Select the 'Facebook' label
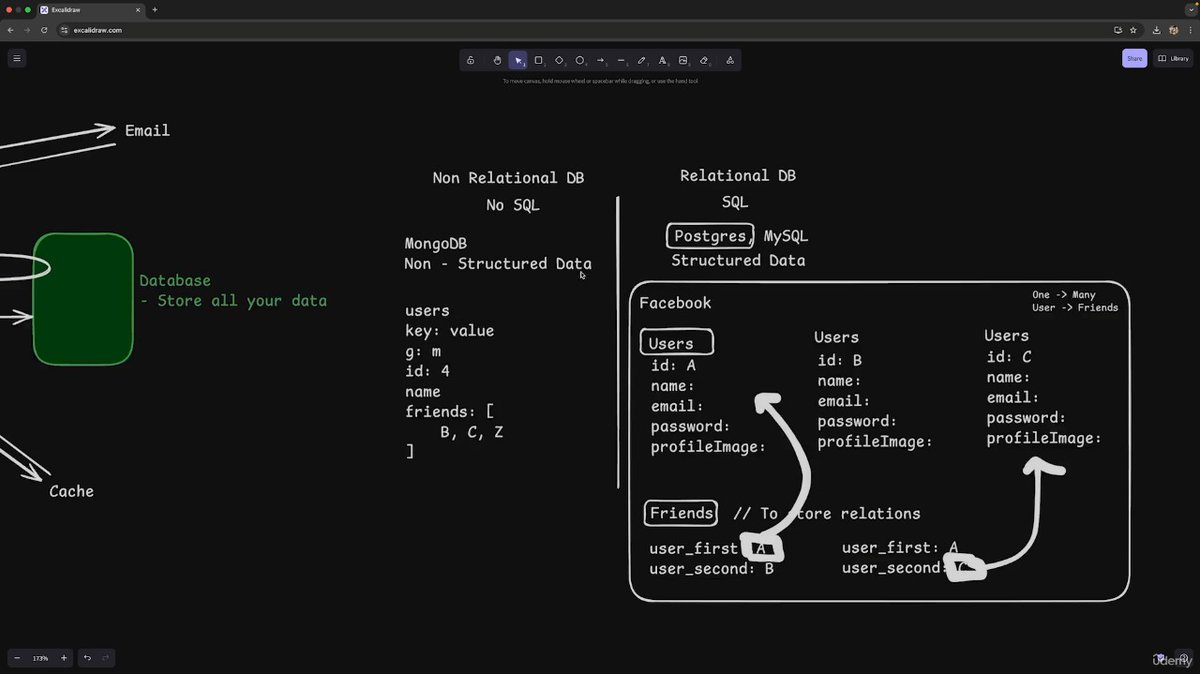Screen dimensions: 1200x674 tap(675, 303)
